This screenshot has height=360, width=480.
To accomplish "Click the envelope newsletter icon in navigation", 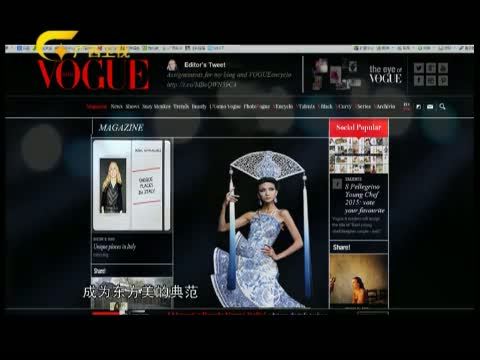I will [430, 107].
